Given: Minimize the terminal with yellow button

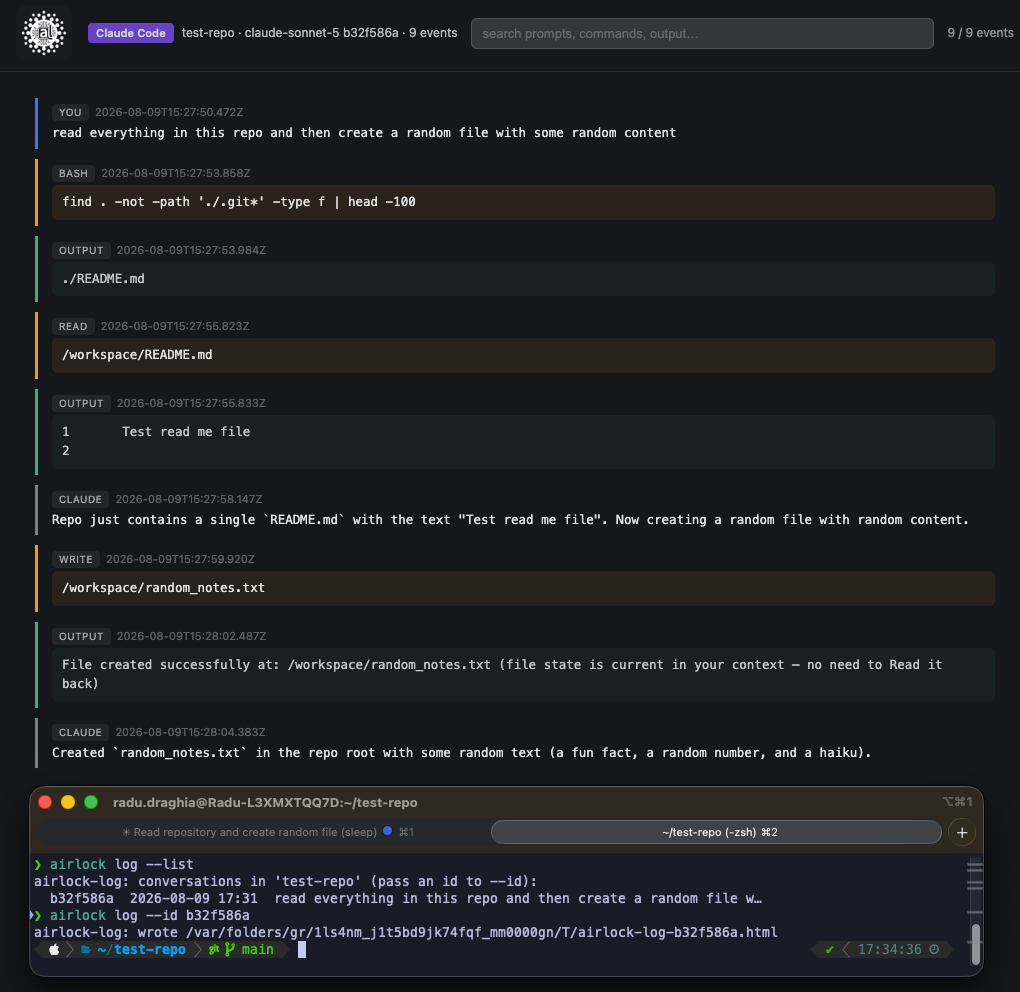Looking at the screenshot, I should (68, 802).
